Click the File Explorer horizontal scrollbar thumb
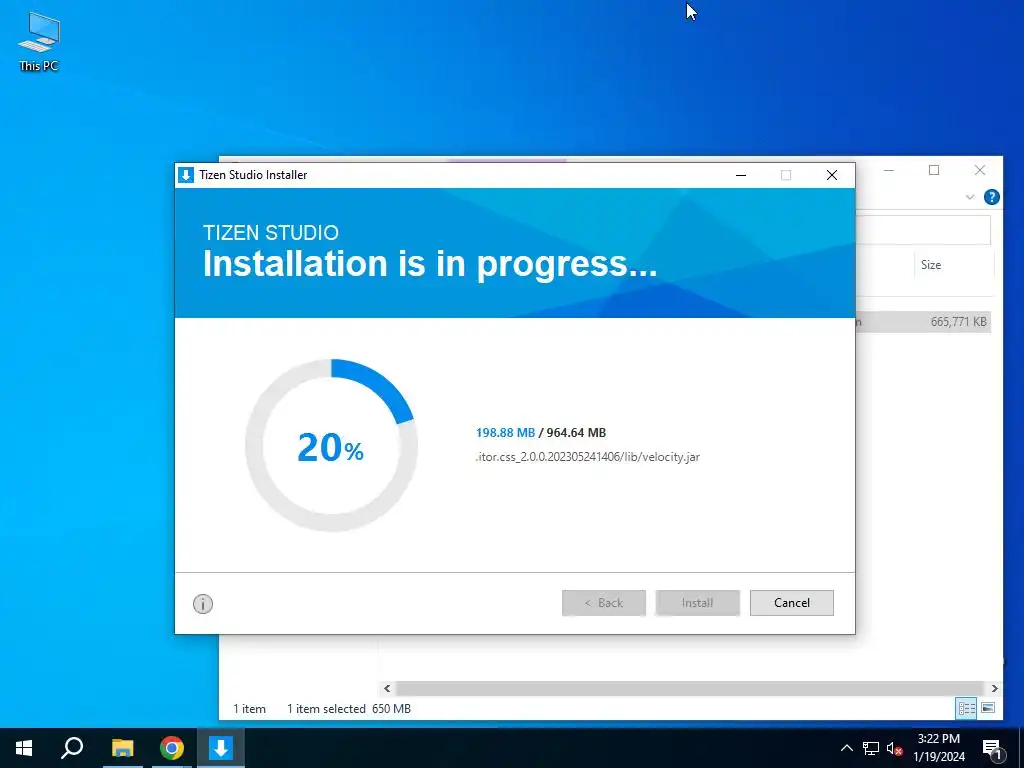The height and width of the screenshot is (768, 1024). pyautogui.click(x=690, y=688)
